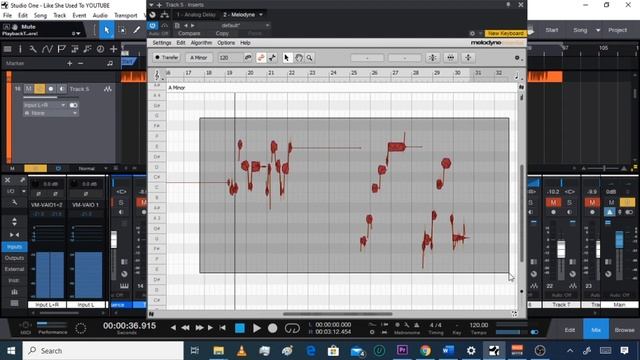Select Melodyne's hand scroll tool
The height and width of the screenshot is (360, 640).
point(299,58)
